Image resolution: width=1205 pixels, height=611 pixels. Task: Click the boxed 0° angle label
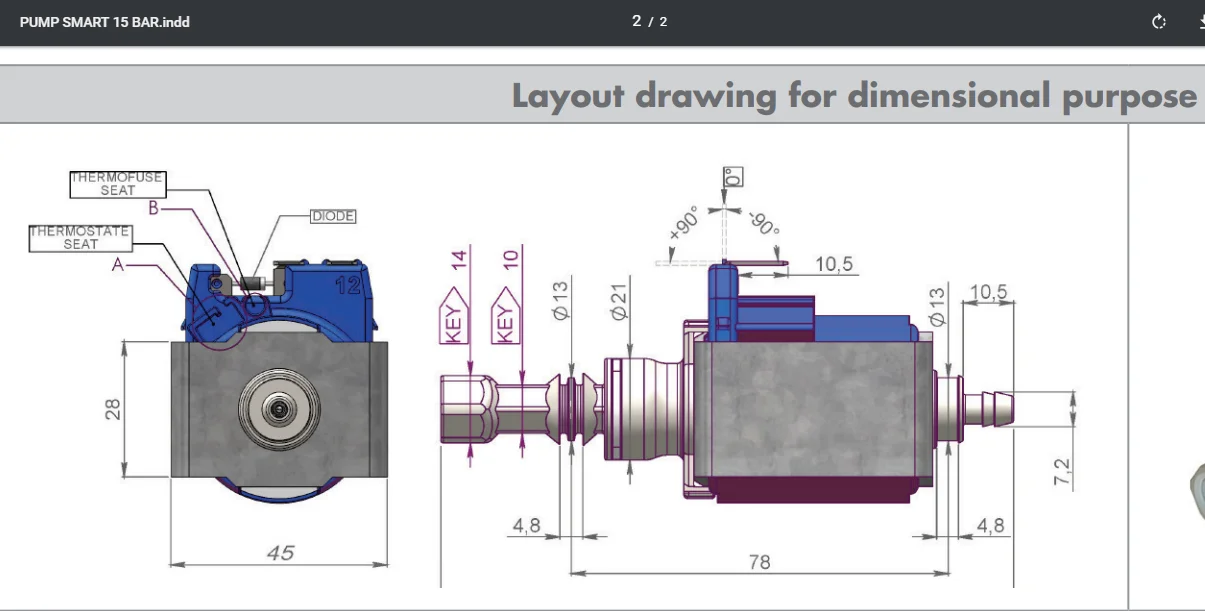click(x=733, y=177)
